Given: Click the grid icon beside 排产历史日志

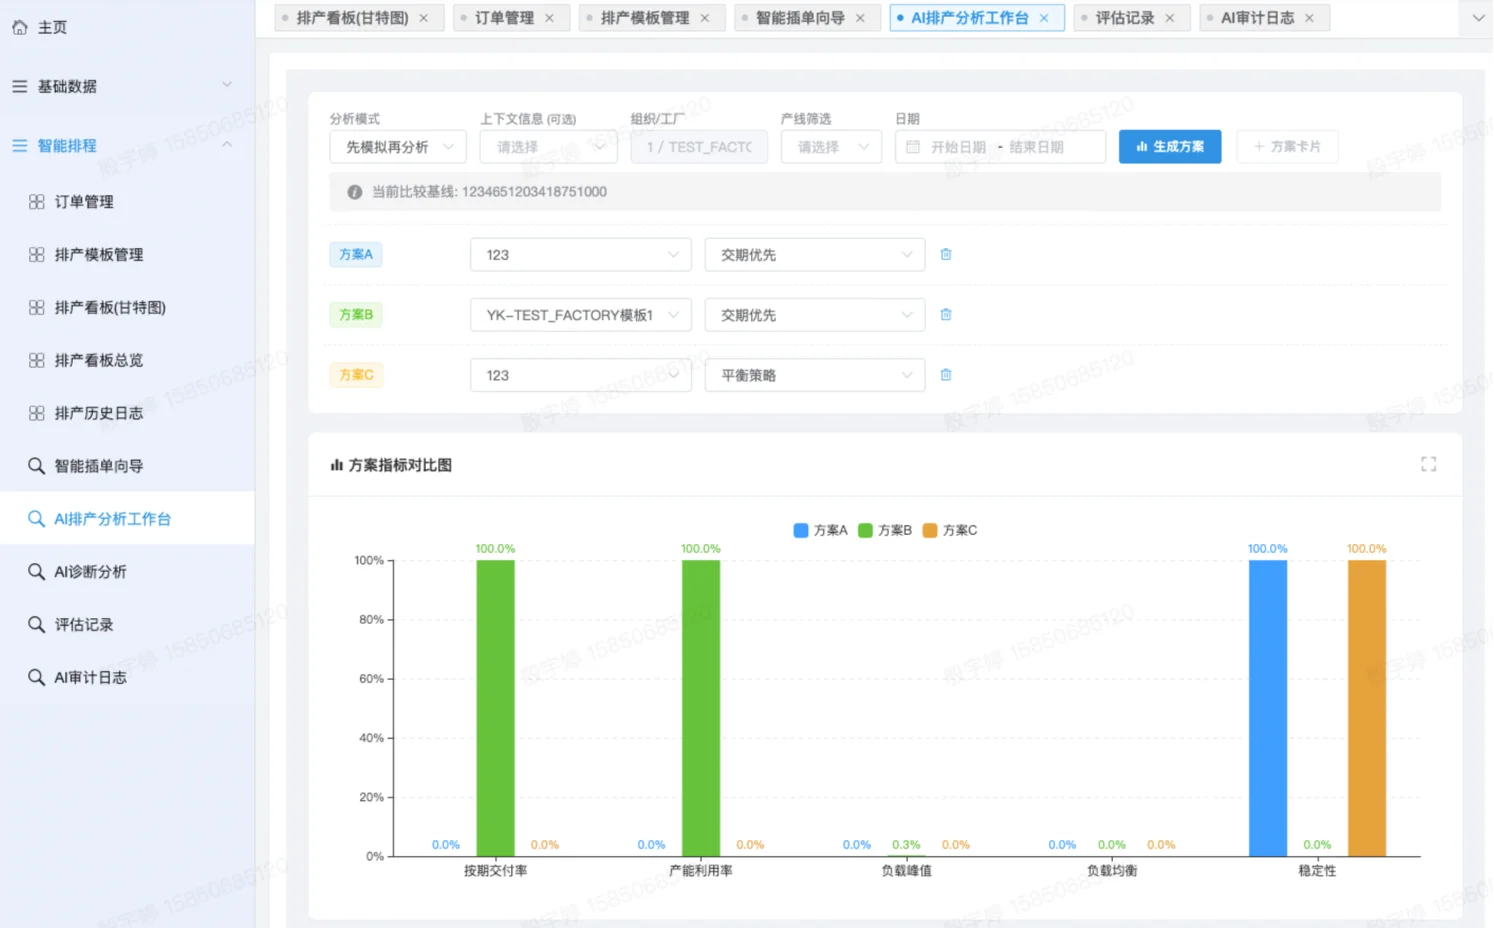Looking at the screenshot, I should 37,413.
